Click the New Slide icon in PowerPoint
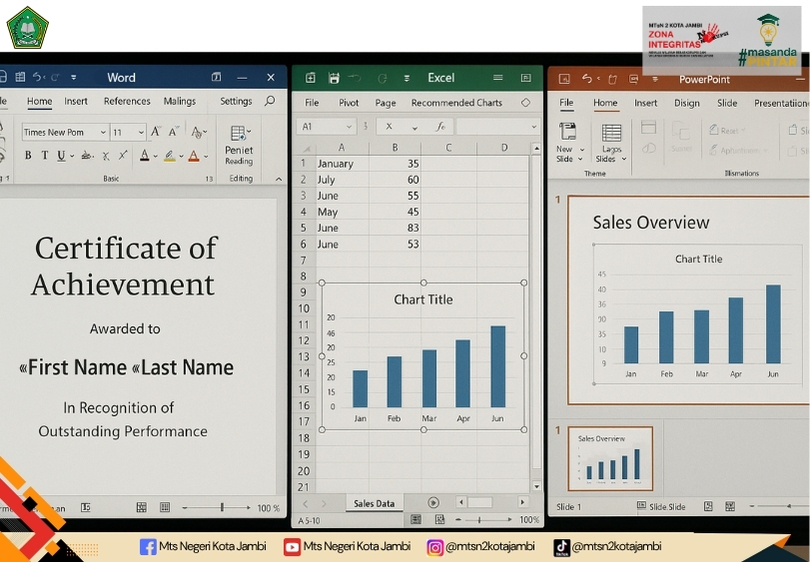The image size is (810, 562). click(x=567, y=132)
